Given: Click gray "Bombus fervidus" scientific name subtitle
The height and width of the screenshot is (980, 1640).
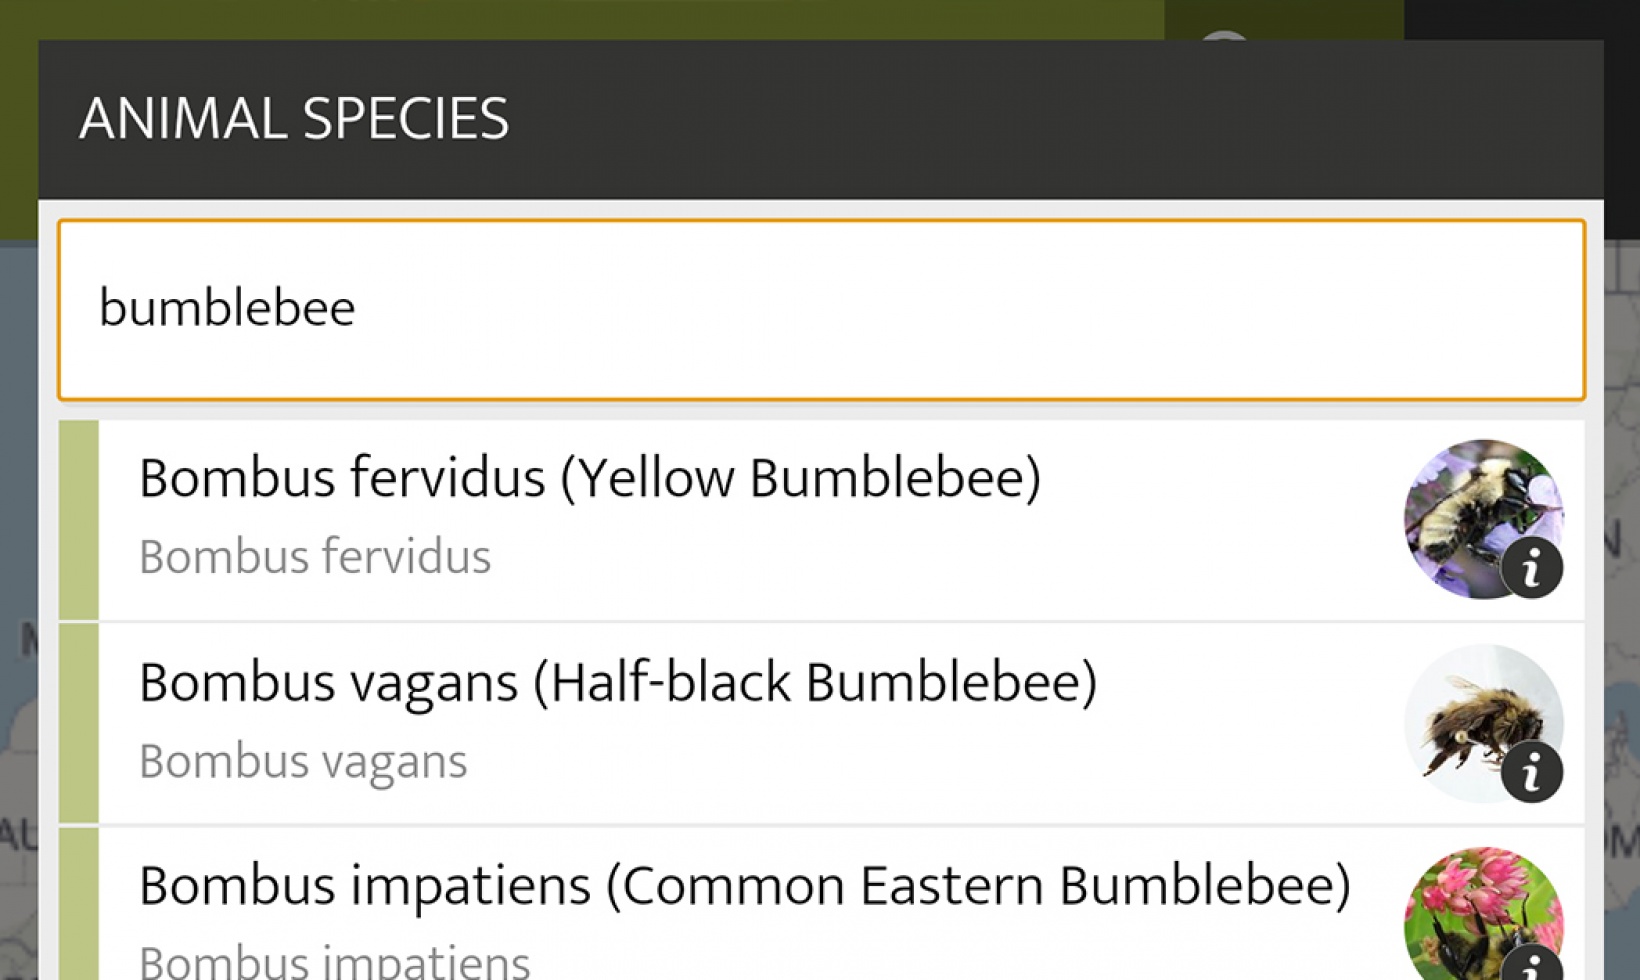Looking at the screenshot, I should tap(315, 557).
